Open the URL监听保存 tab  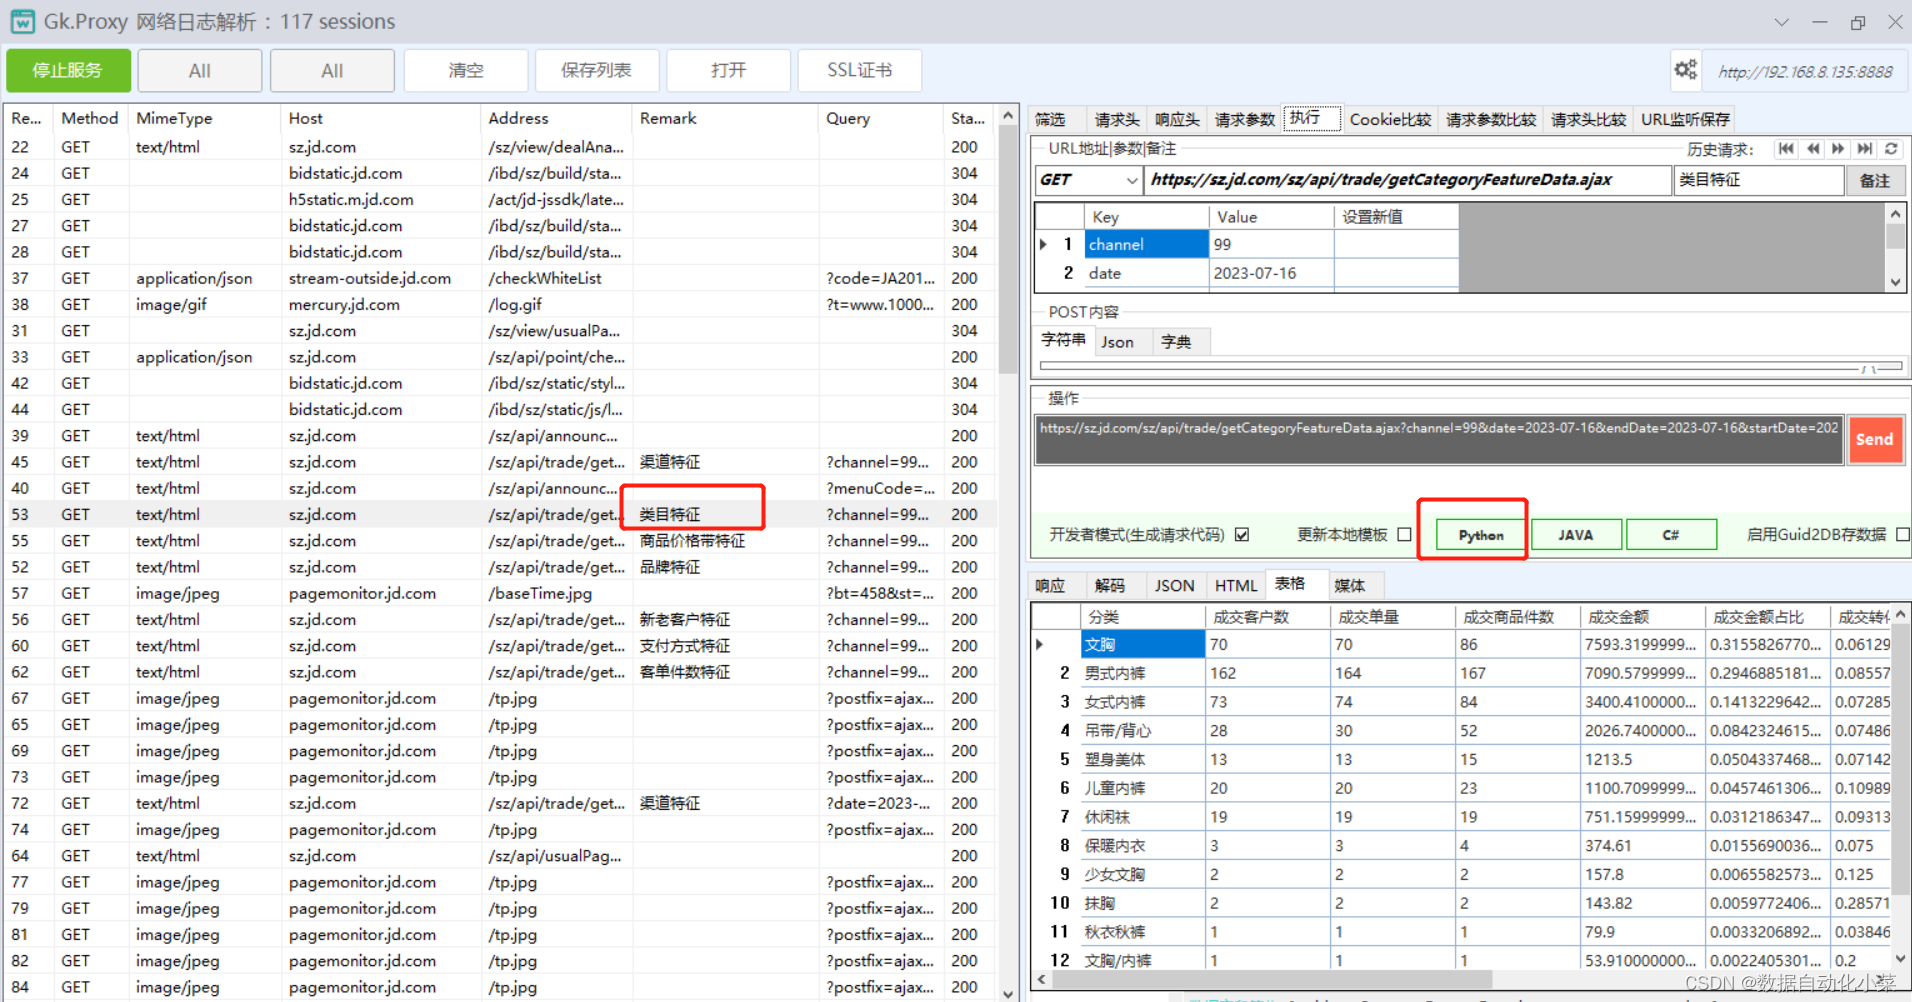pos(1685,119)
